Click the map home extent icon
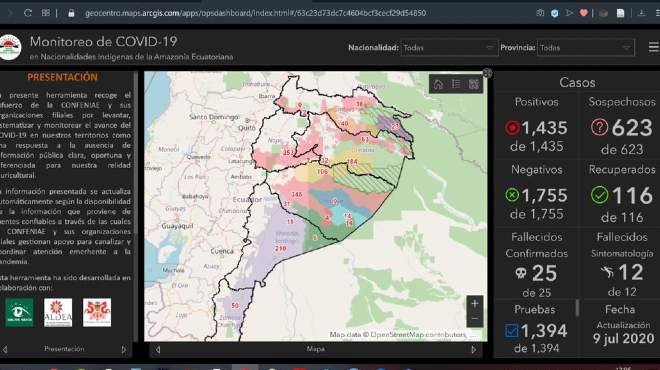 (x=438, y=84)
